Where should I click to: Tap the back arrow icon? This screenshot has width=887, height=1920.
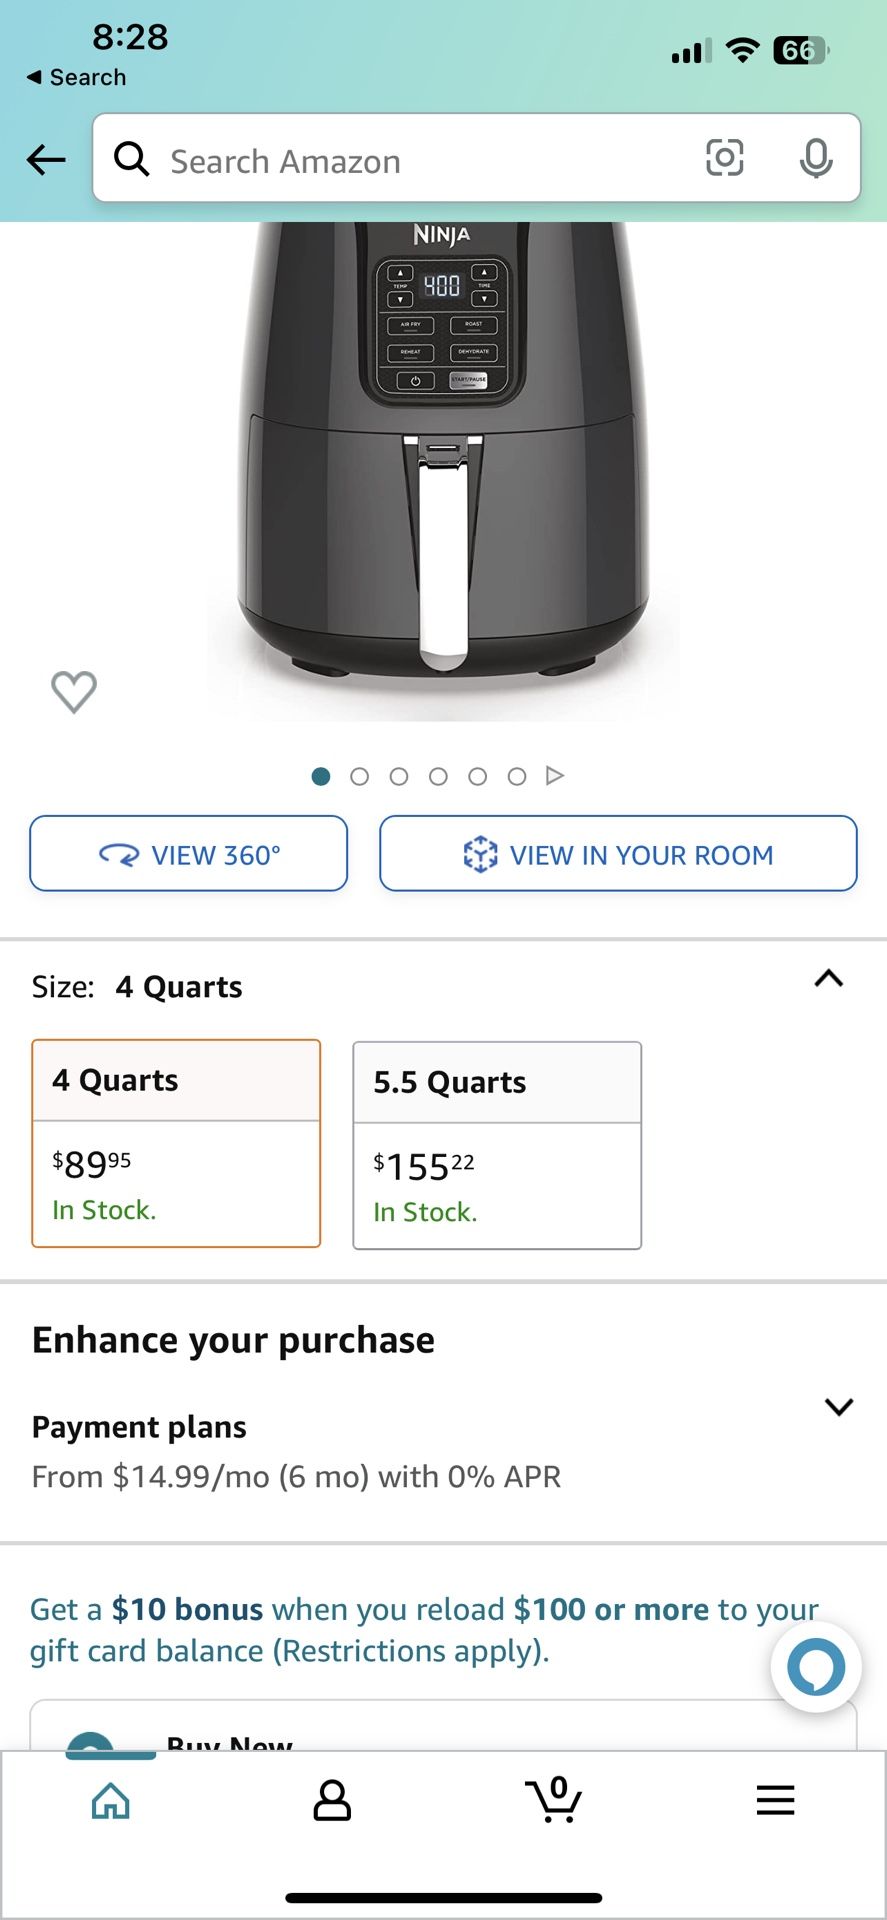point(46,159)
